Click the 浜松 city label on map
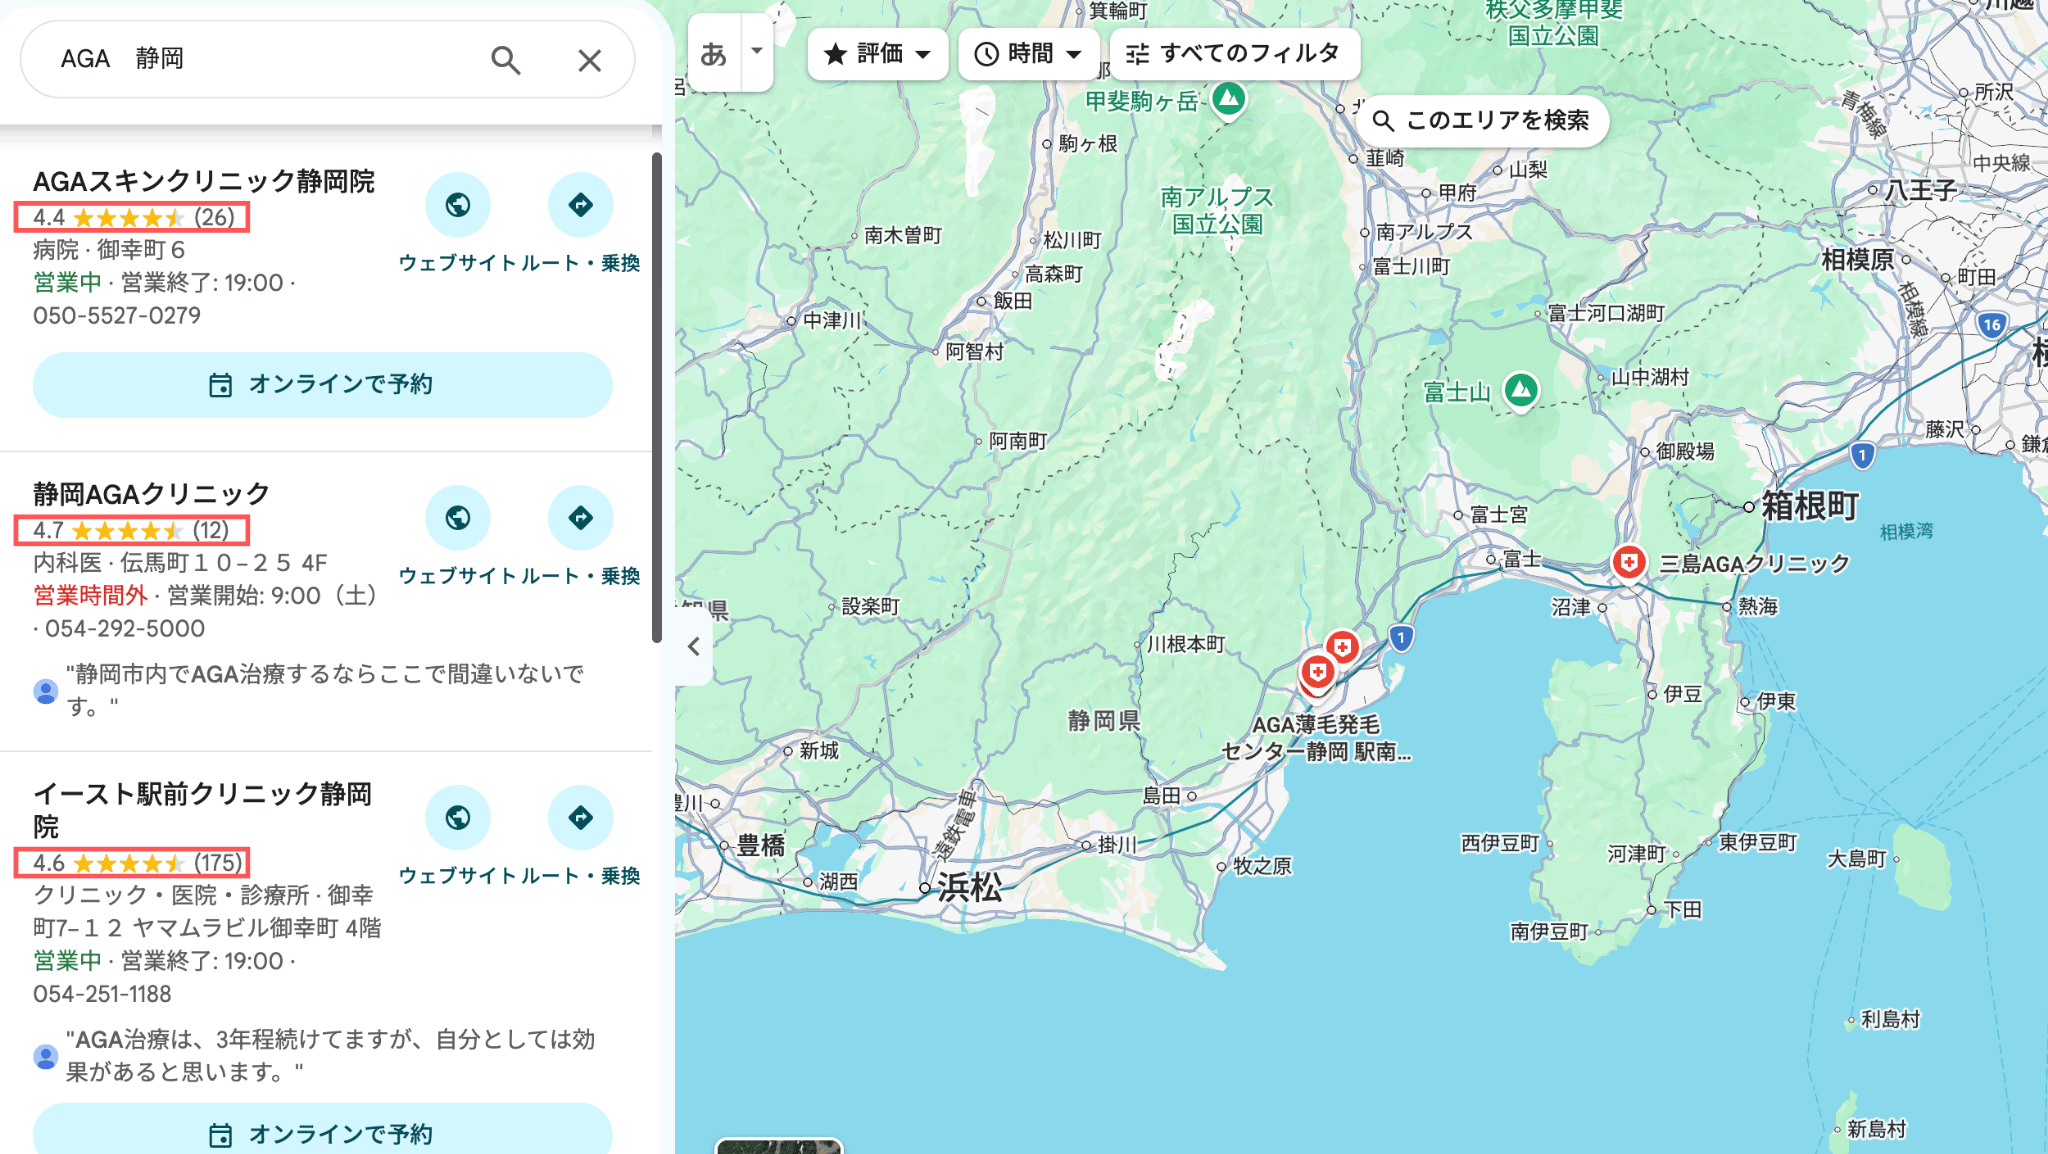Viewport: 2048px width, 1154px height. (969, 888)
